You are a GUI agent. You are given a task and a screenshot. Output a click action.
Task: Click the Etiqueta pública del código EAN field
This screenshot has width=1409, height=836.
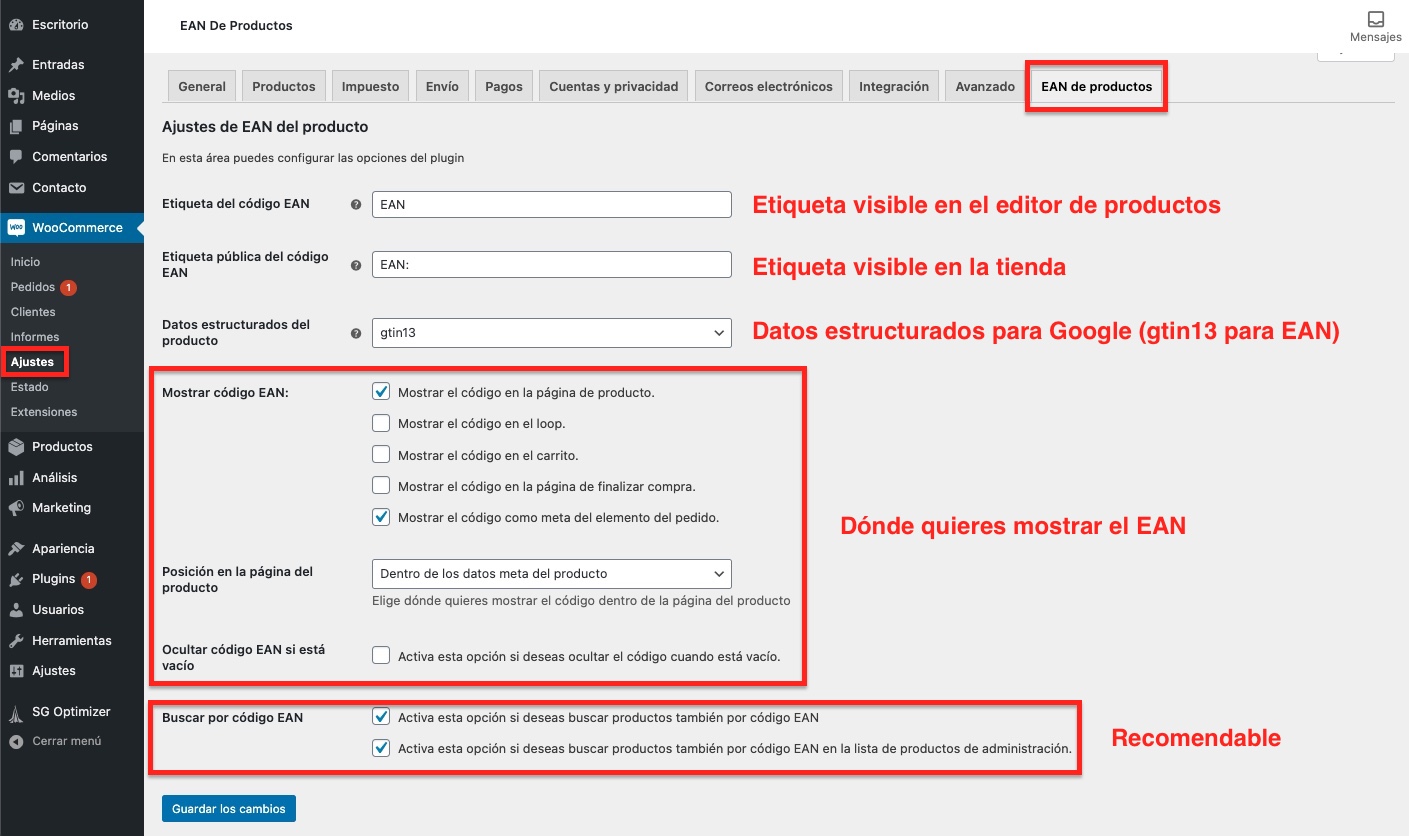tap(551, 265)
